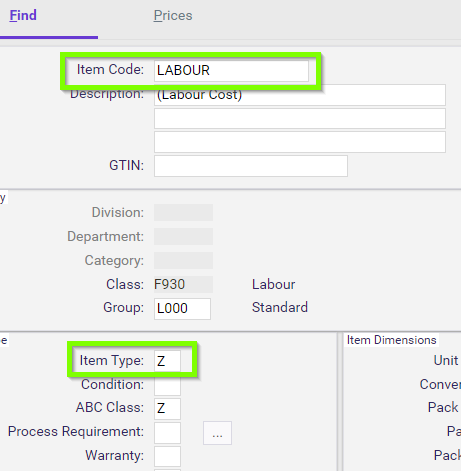Click the Item Type field containing Z
461x471 pixels.
click(x=167, y=361)
